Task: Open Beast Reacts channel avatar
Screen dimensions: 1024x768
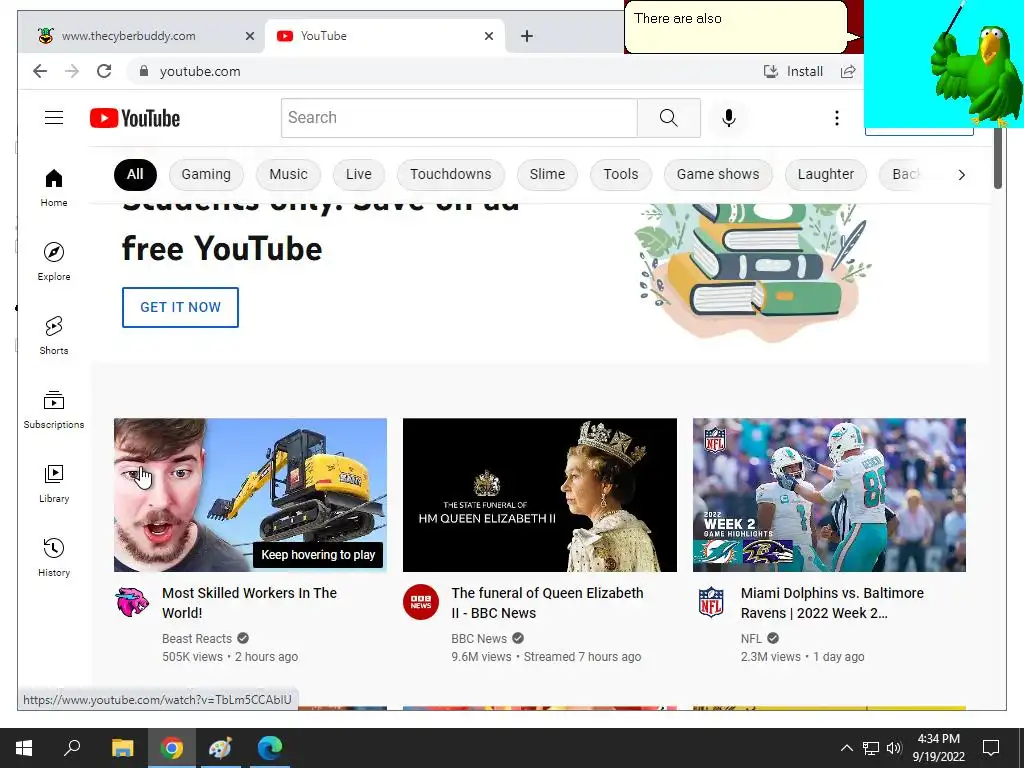Action: pos(132,602)
